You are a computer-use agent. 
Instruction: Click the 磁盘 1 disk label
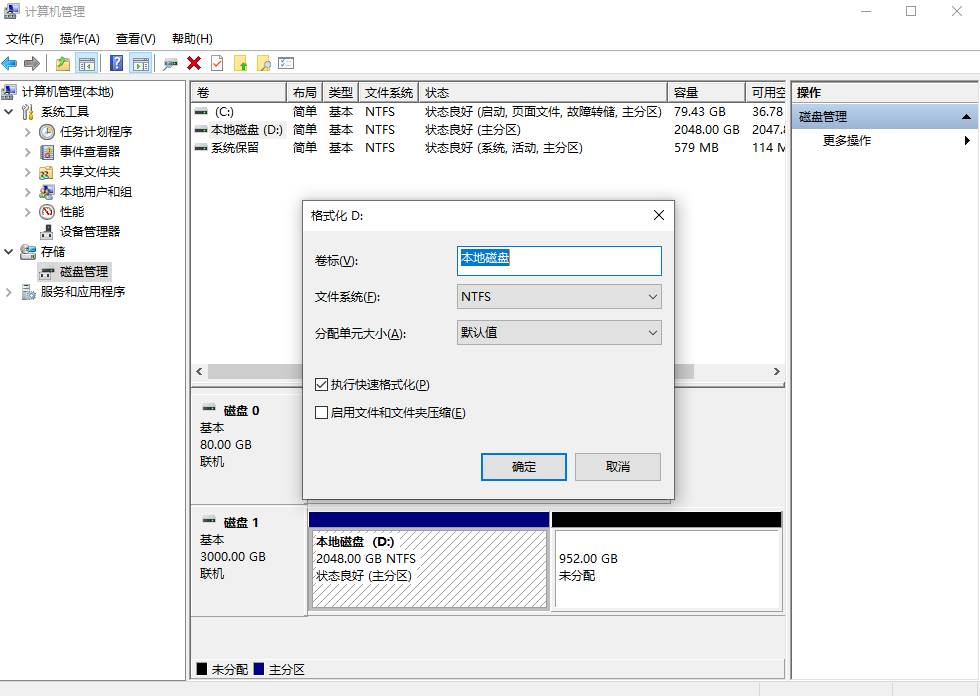[241, 522]
